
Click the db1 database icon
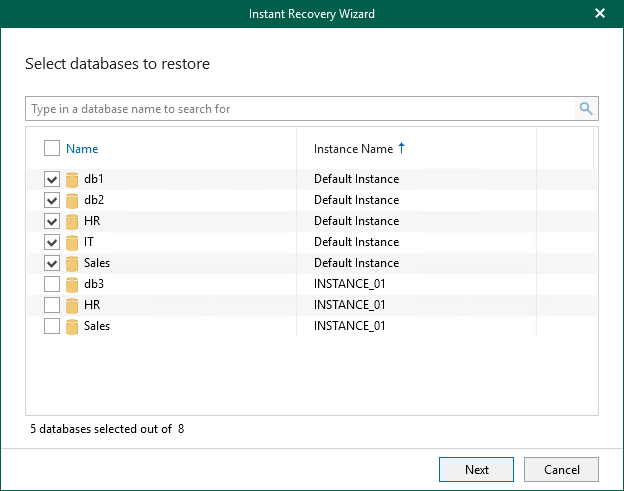click(x=72, y=180)
